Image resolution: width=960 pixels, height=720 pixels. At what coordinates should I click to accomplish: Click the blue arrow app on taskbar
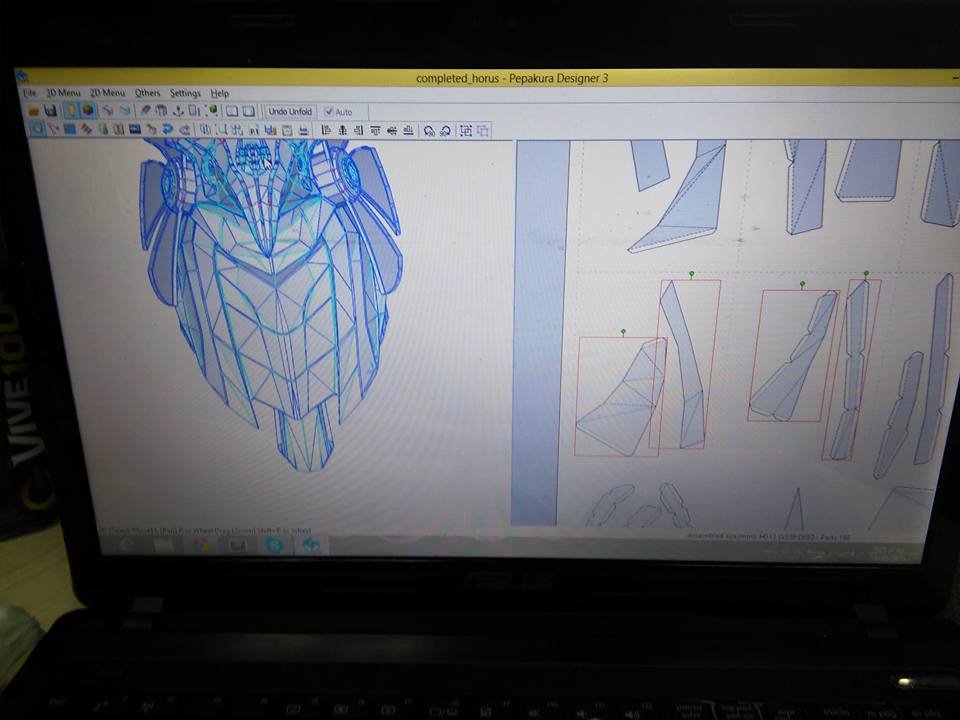pos(311,545)
